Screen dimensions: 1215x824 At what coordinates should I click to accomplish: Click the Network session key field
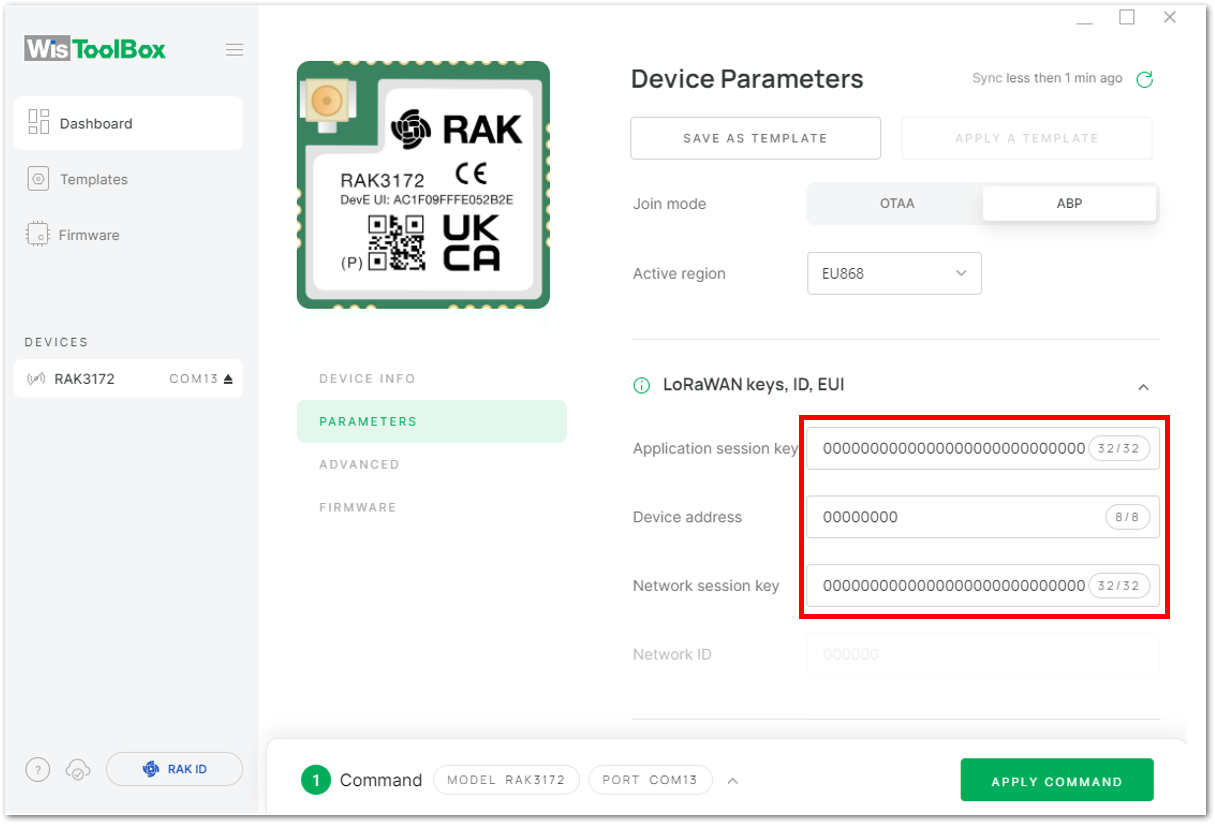983,585
